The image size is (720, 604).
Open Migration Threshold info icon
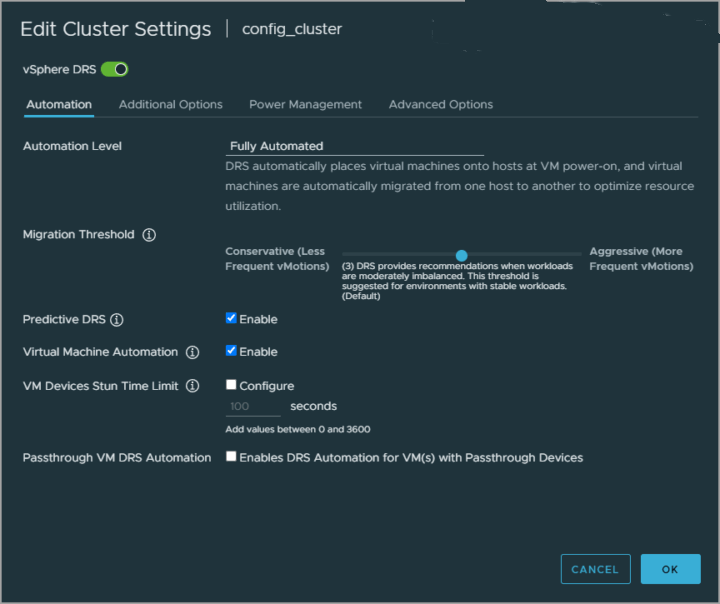coord(149,235)
